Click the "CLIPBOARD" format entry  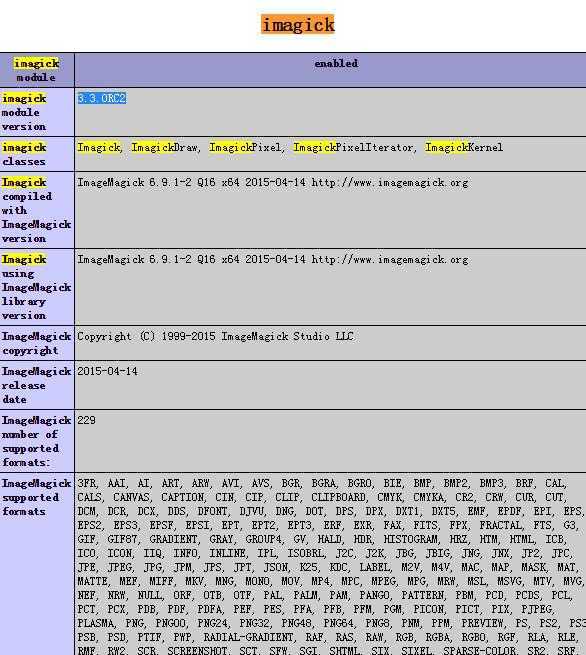tap(338, 497)
